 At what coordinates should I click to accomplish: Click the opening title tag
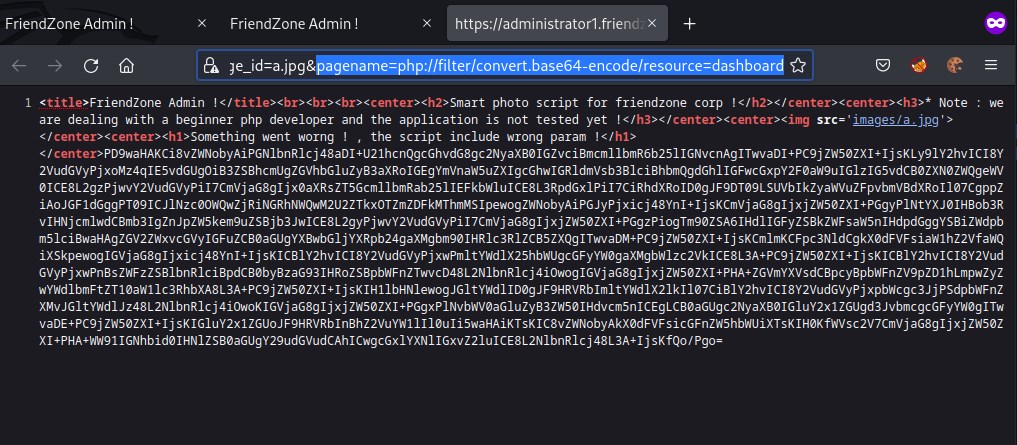pos(64,103)
